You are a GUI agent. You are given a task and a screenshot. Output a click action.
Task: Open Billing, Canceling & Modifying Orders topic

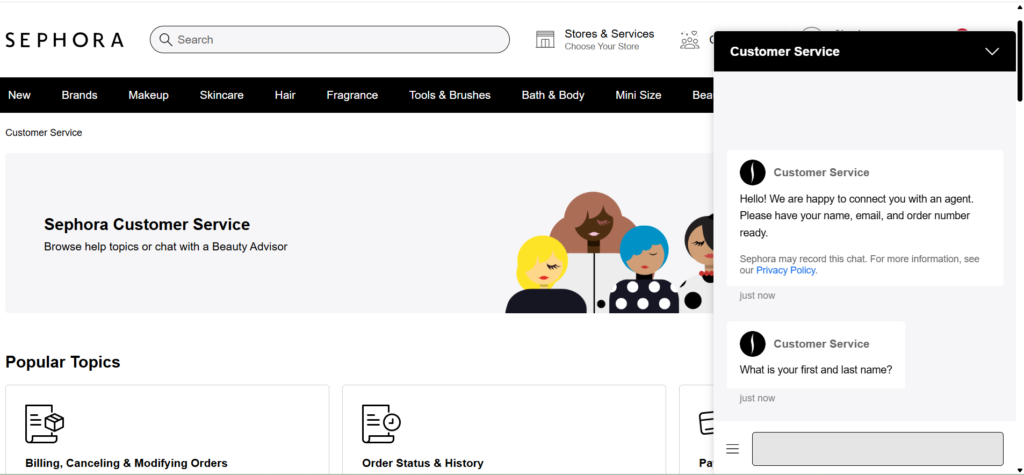tap(167, 429)
